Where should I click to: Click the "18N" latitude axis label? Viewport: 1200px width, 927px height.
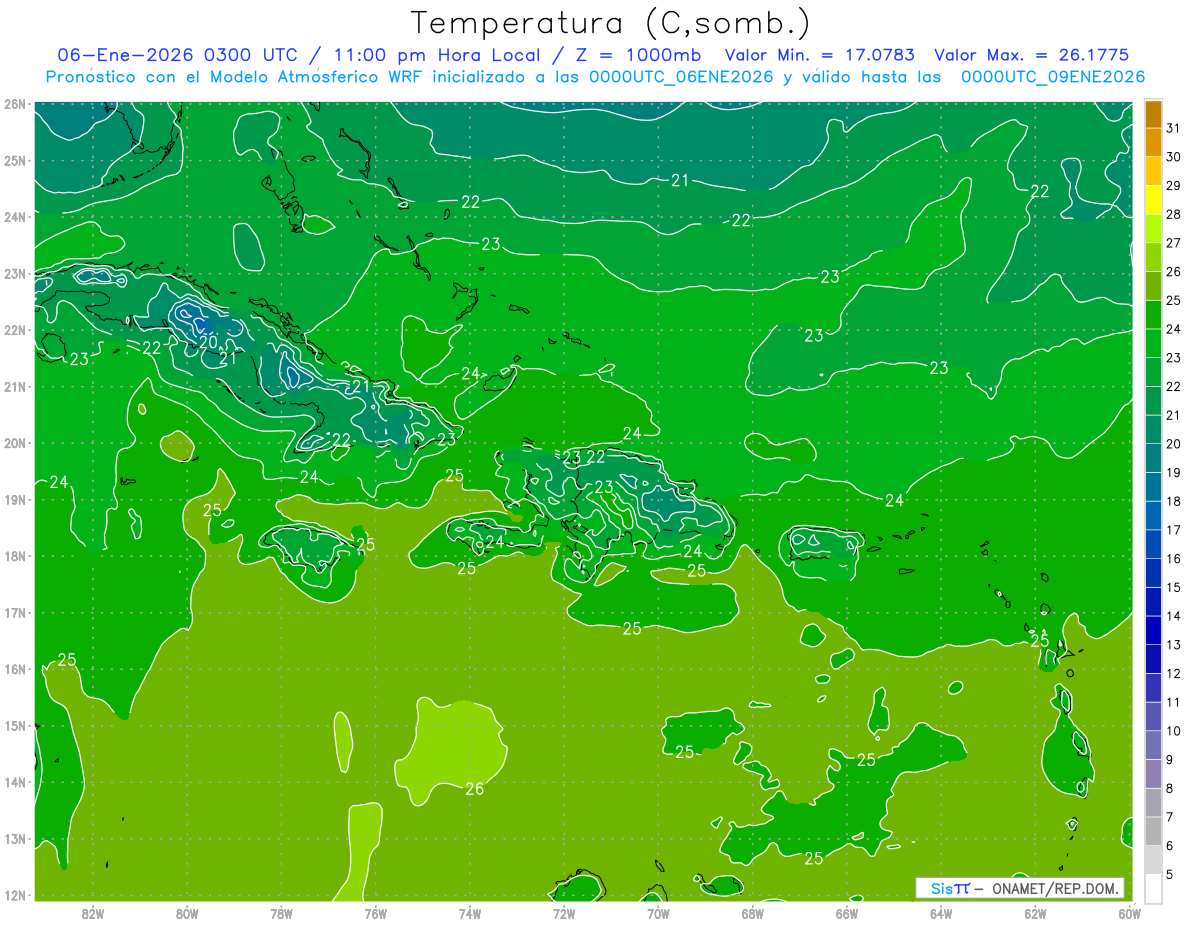point(15,556)
